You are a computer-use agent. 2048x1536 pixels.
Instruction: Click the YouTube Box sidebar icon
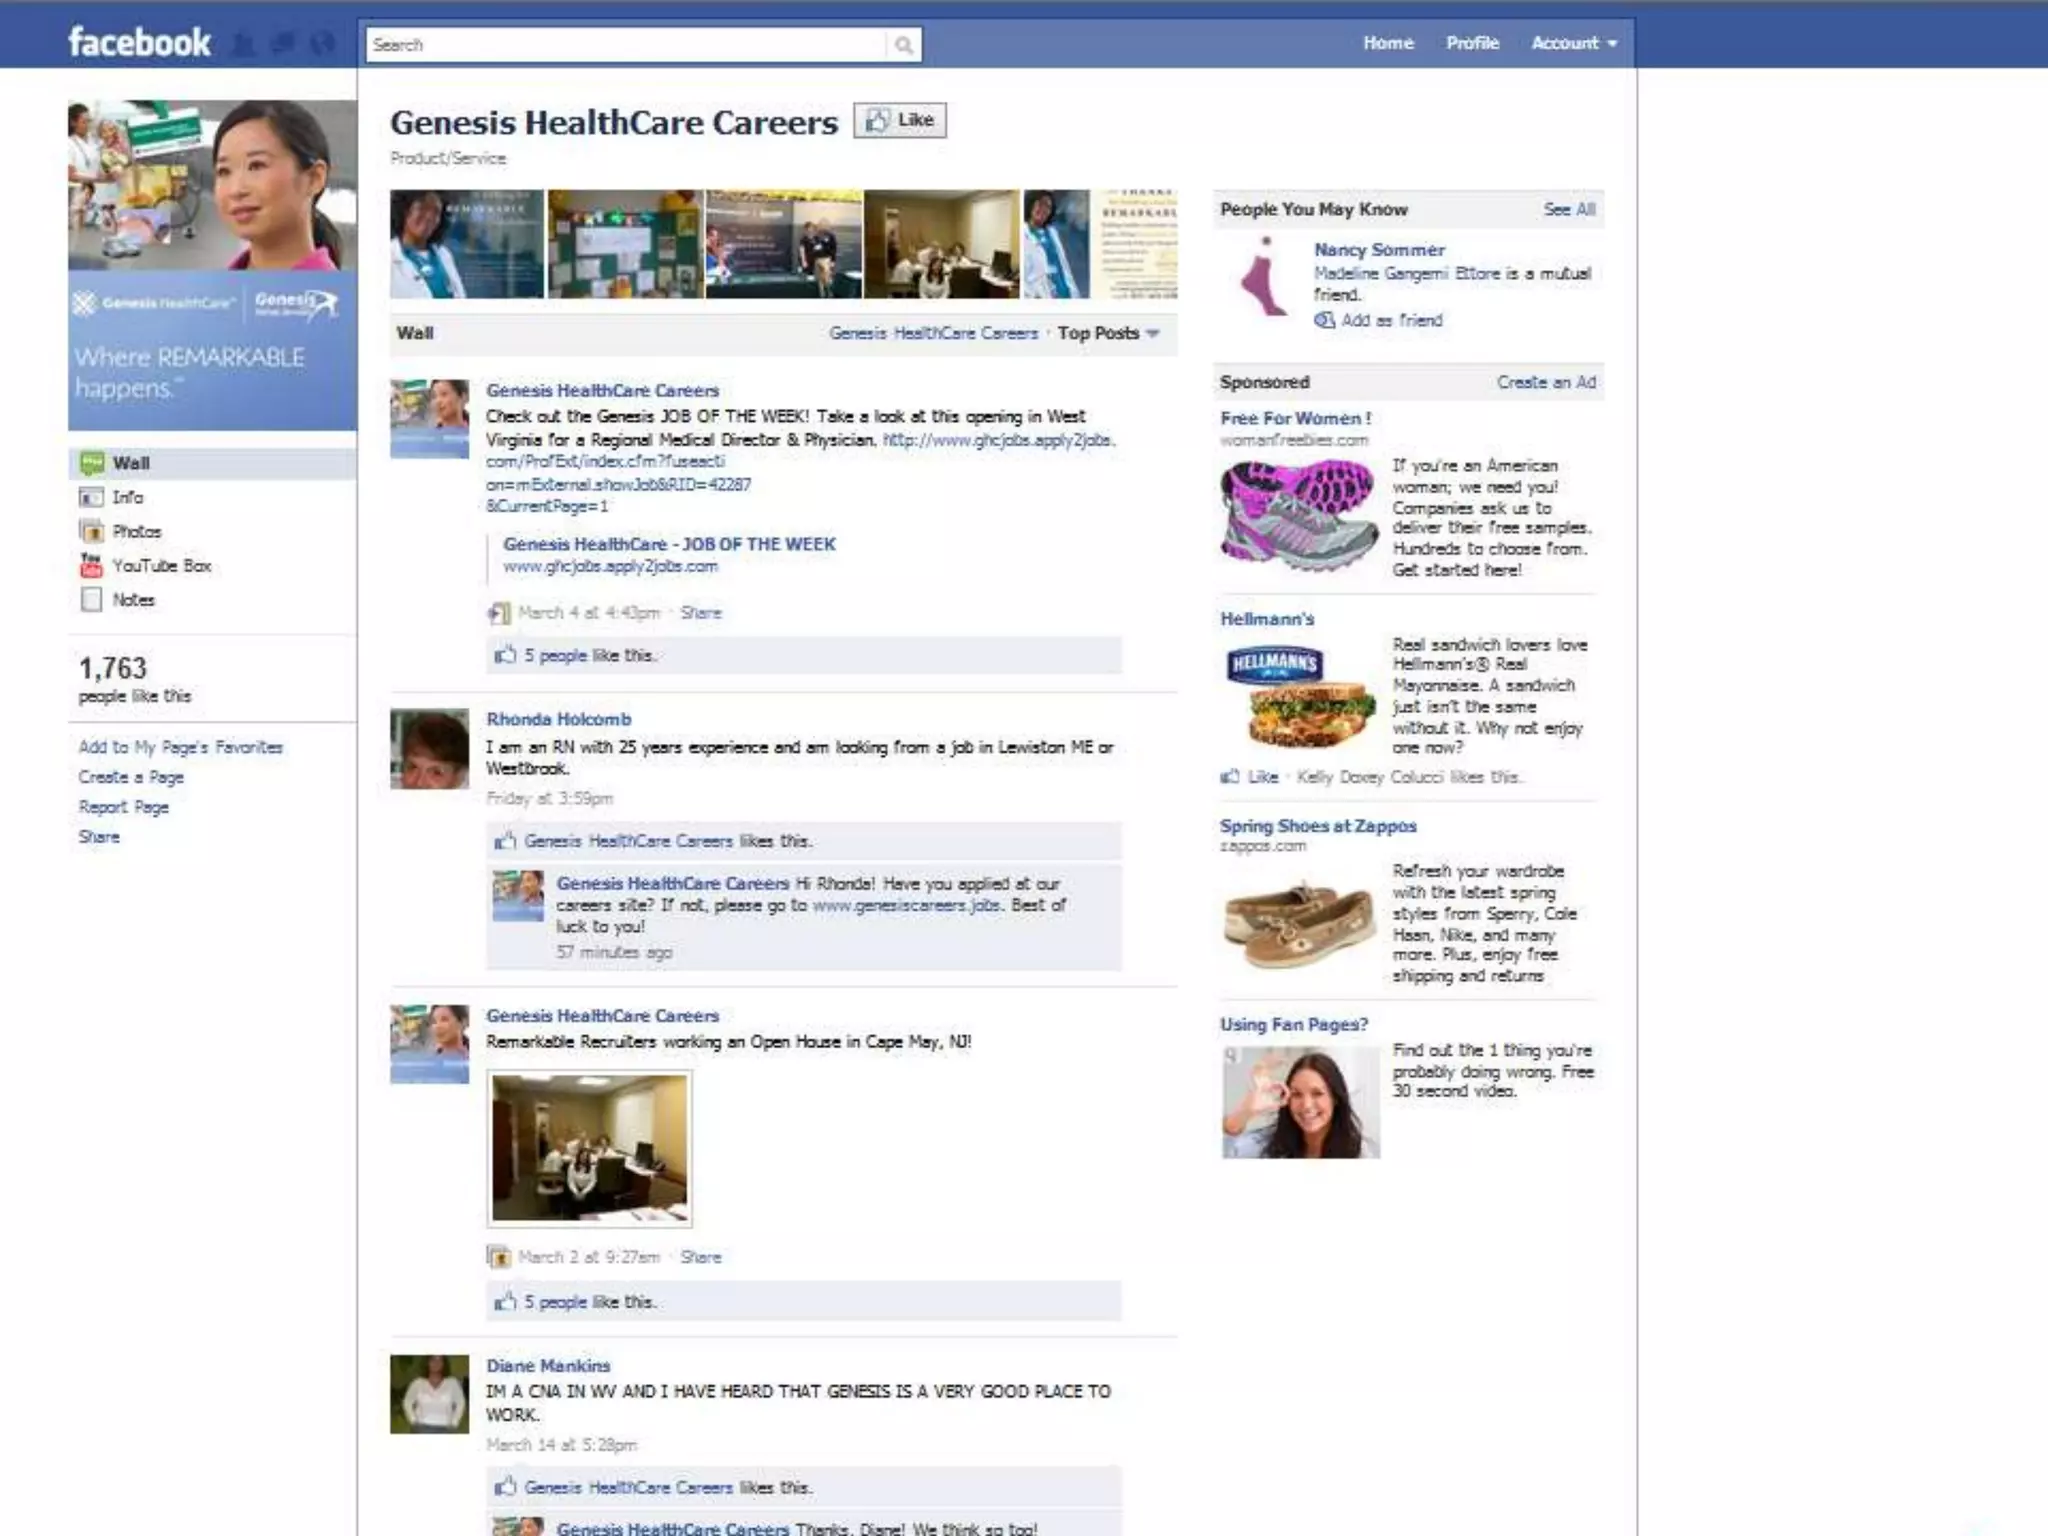[x=91, y=565]
